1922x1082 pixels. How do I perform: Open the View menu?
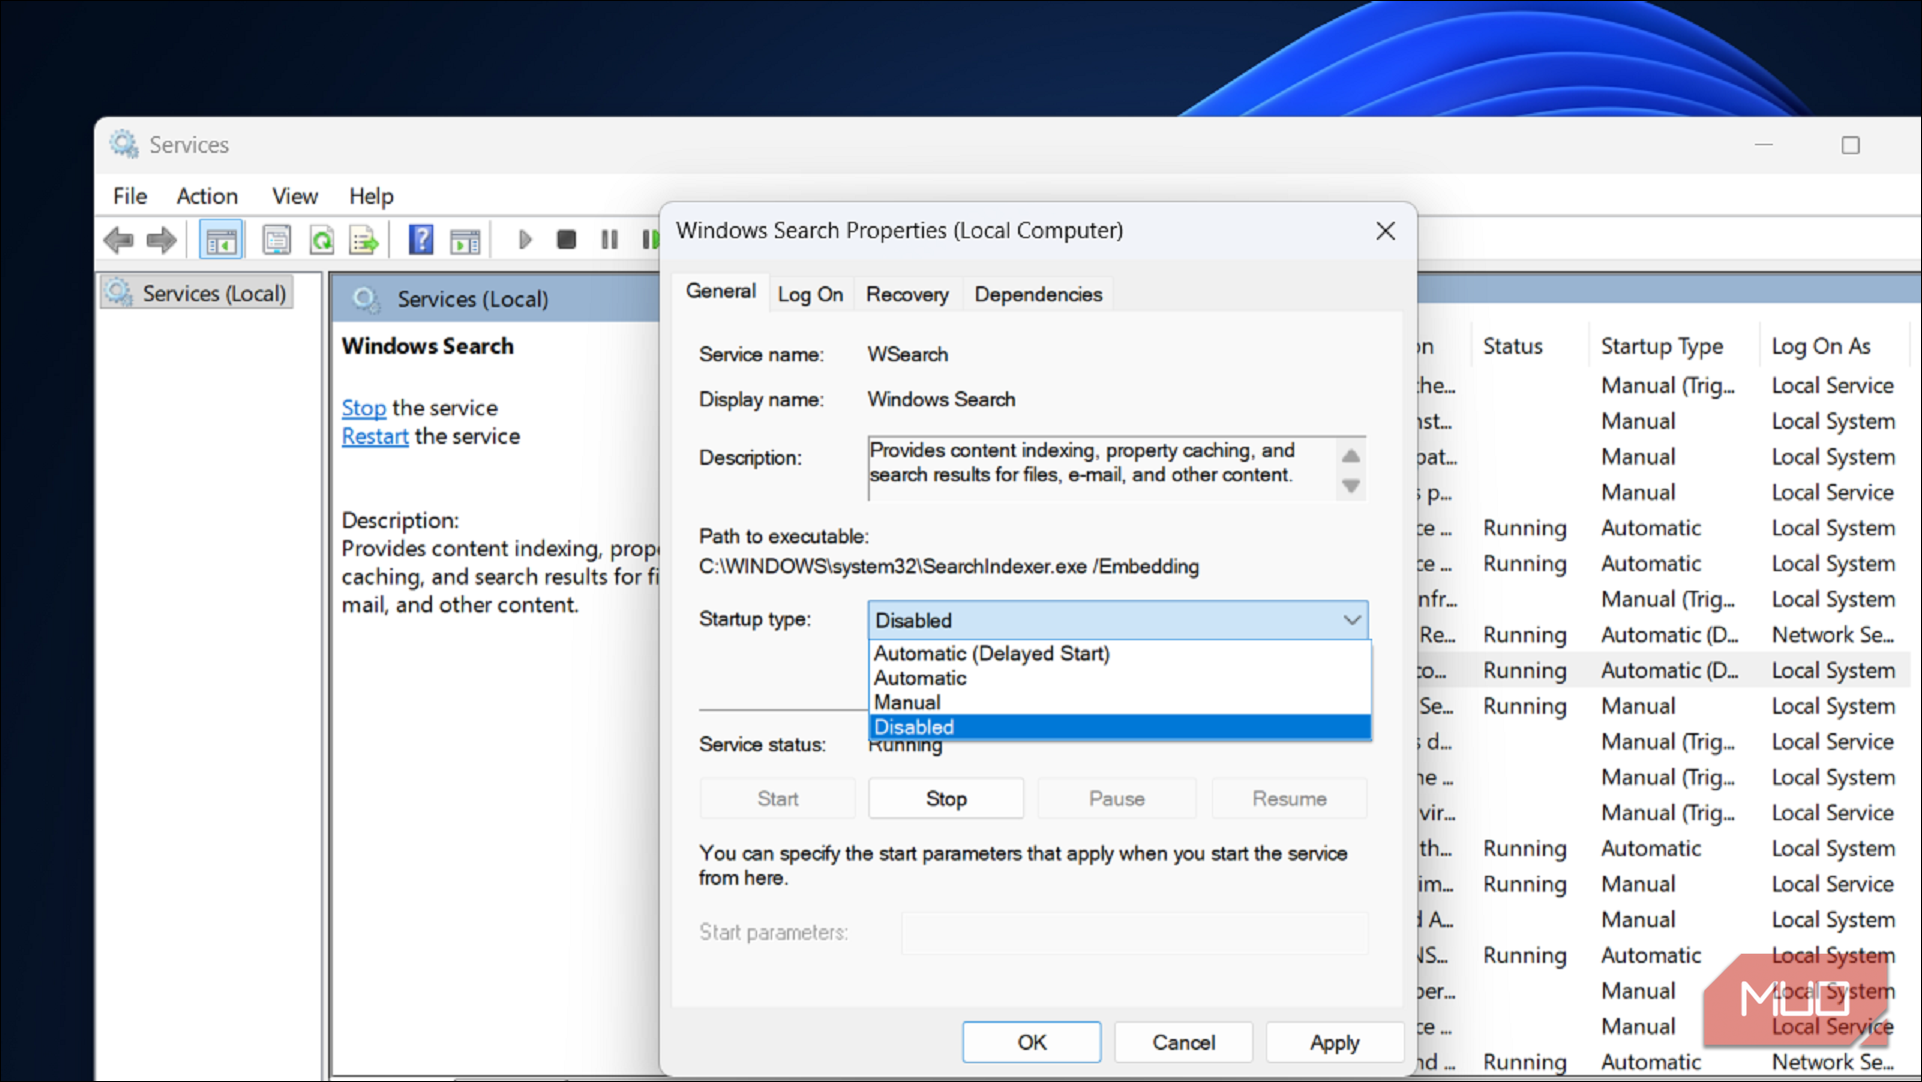(x=295, y=196)
